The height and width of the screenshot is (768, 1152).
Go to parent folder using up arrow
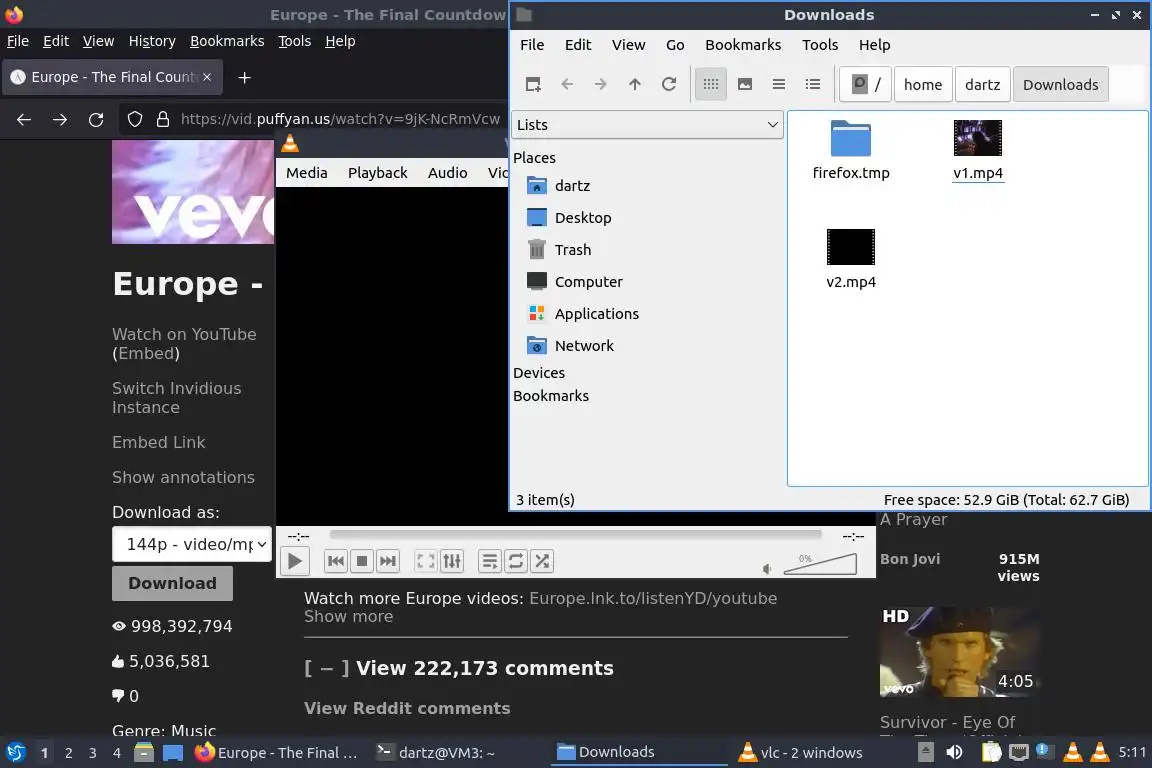pyautogui.click(x=635, y=85)
